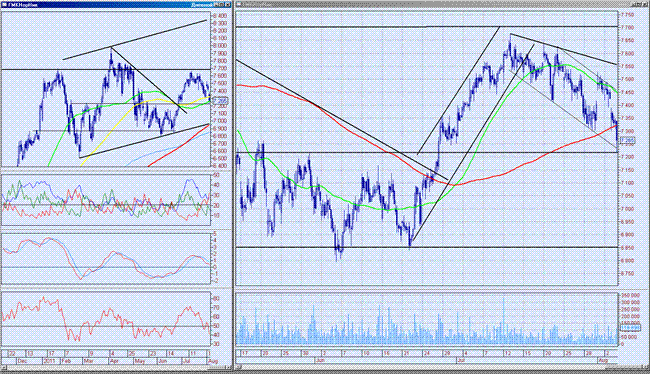
Task: Click the volume histogram pane in right window
Action: click(x=427, y=319)
